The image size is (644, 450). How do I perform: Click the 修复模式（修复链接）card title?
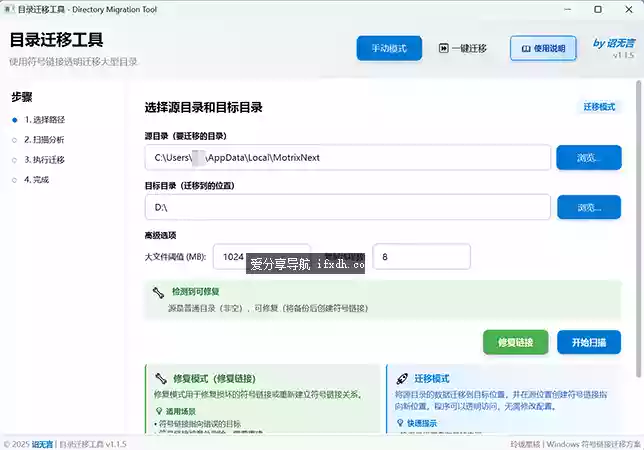[214, 379]
